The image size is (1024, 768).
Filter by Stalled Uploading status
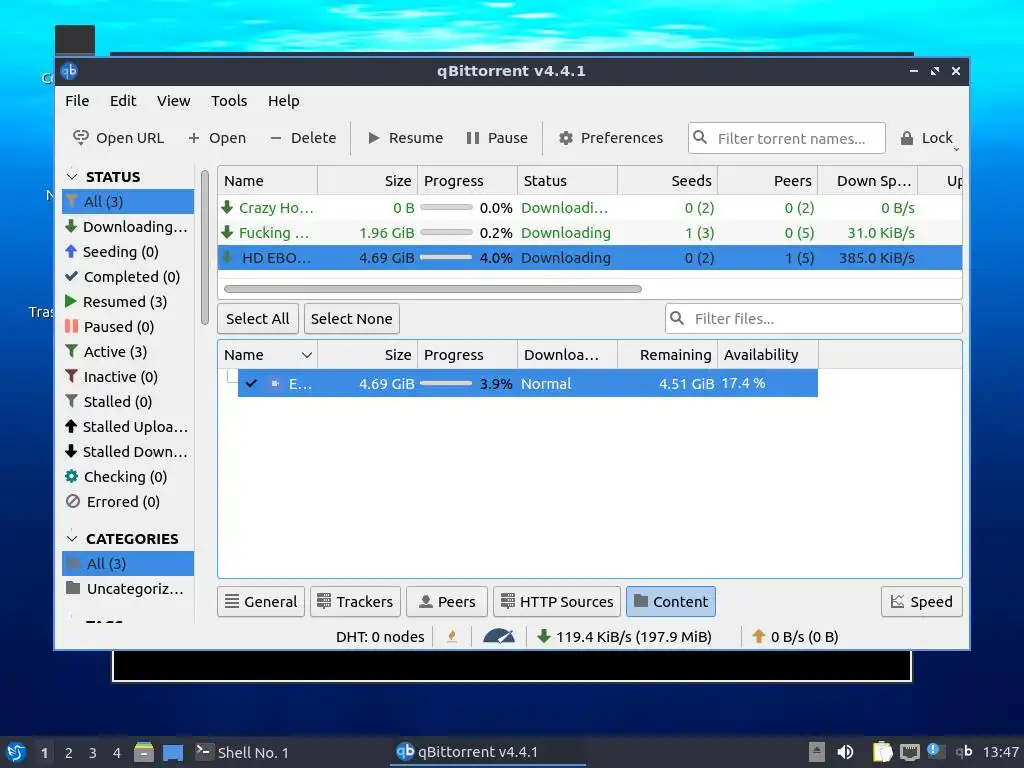128,427
